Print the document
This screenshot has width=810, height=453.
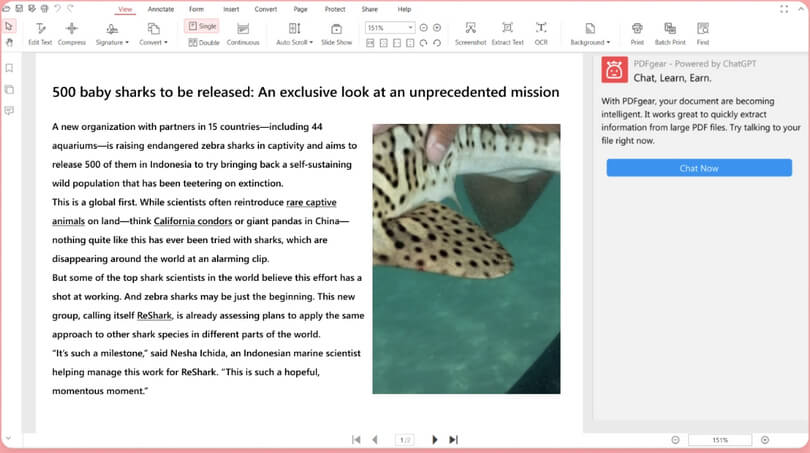click(637, 34)
